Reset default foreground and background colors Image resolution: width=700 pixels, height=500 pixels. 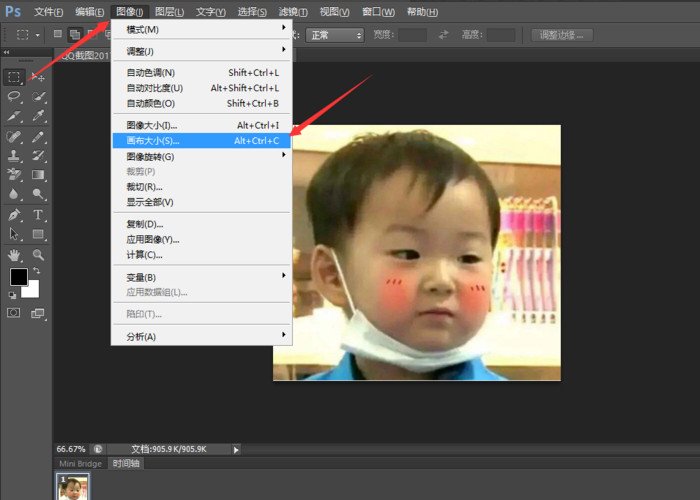click(12, 295)
